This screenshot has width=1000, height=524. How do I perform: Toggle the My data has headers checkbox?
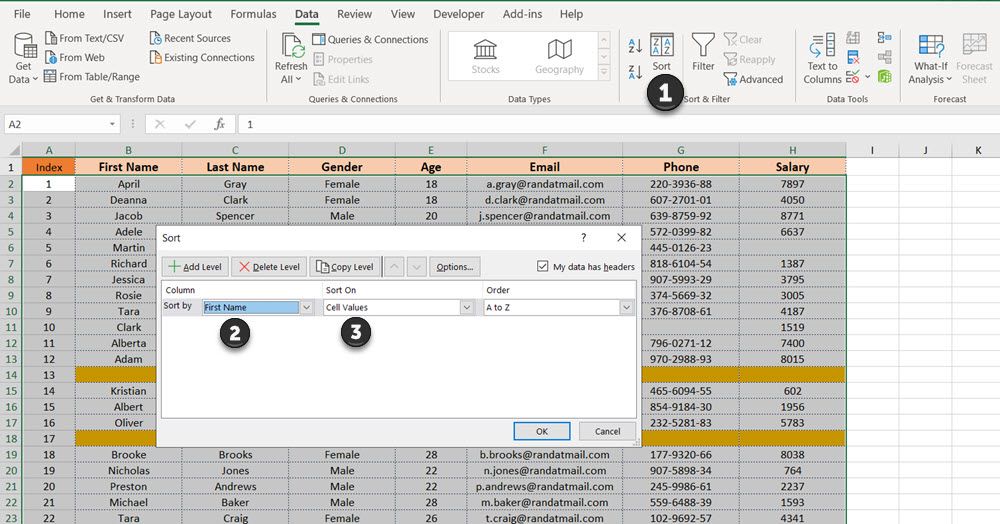click(543, 267)
